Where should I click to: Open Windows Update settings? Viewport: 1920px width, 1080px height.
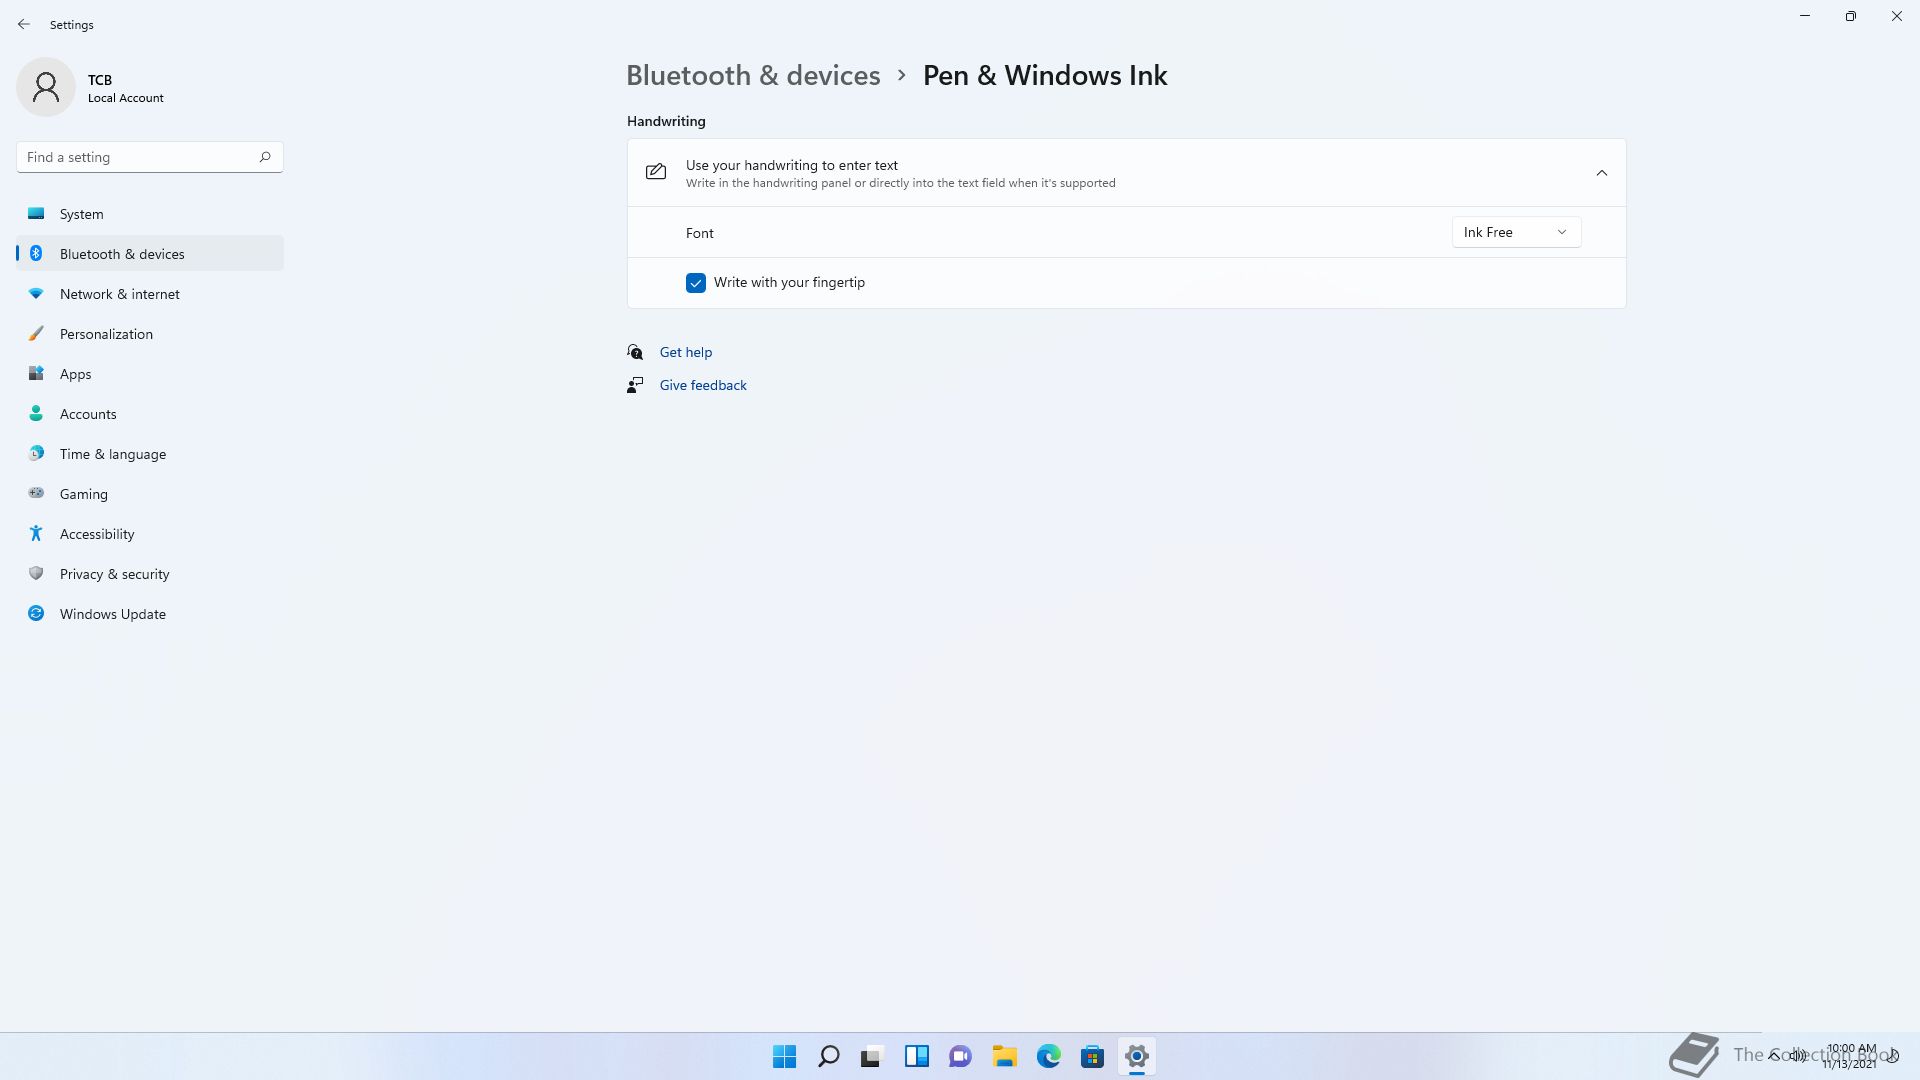pyautogui.click(x=150, y=614)
